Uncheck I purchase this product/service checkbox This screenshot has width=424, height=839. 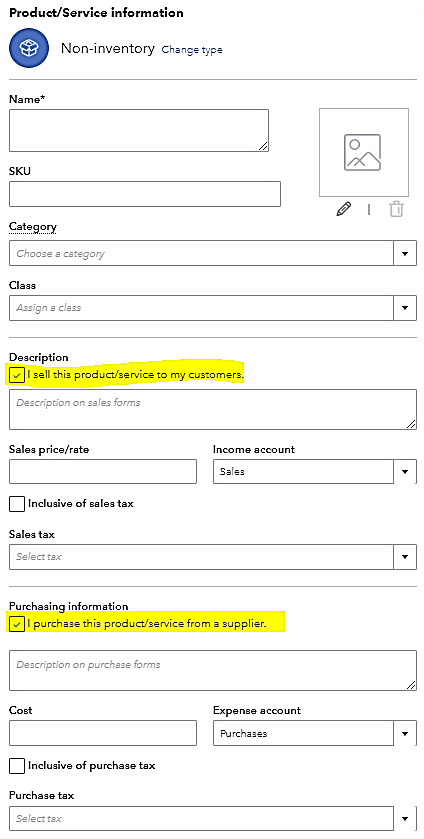17,624
